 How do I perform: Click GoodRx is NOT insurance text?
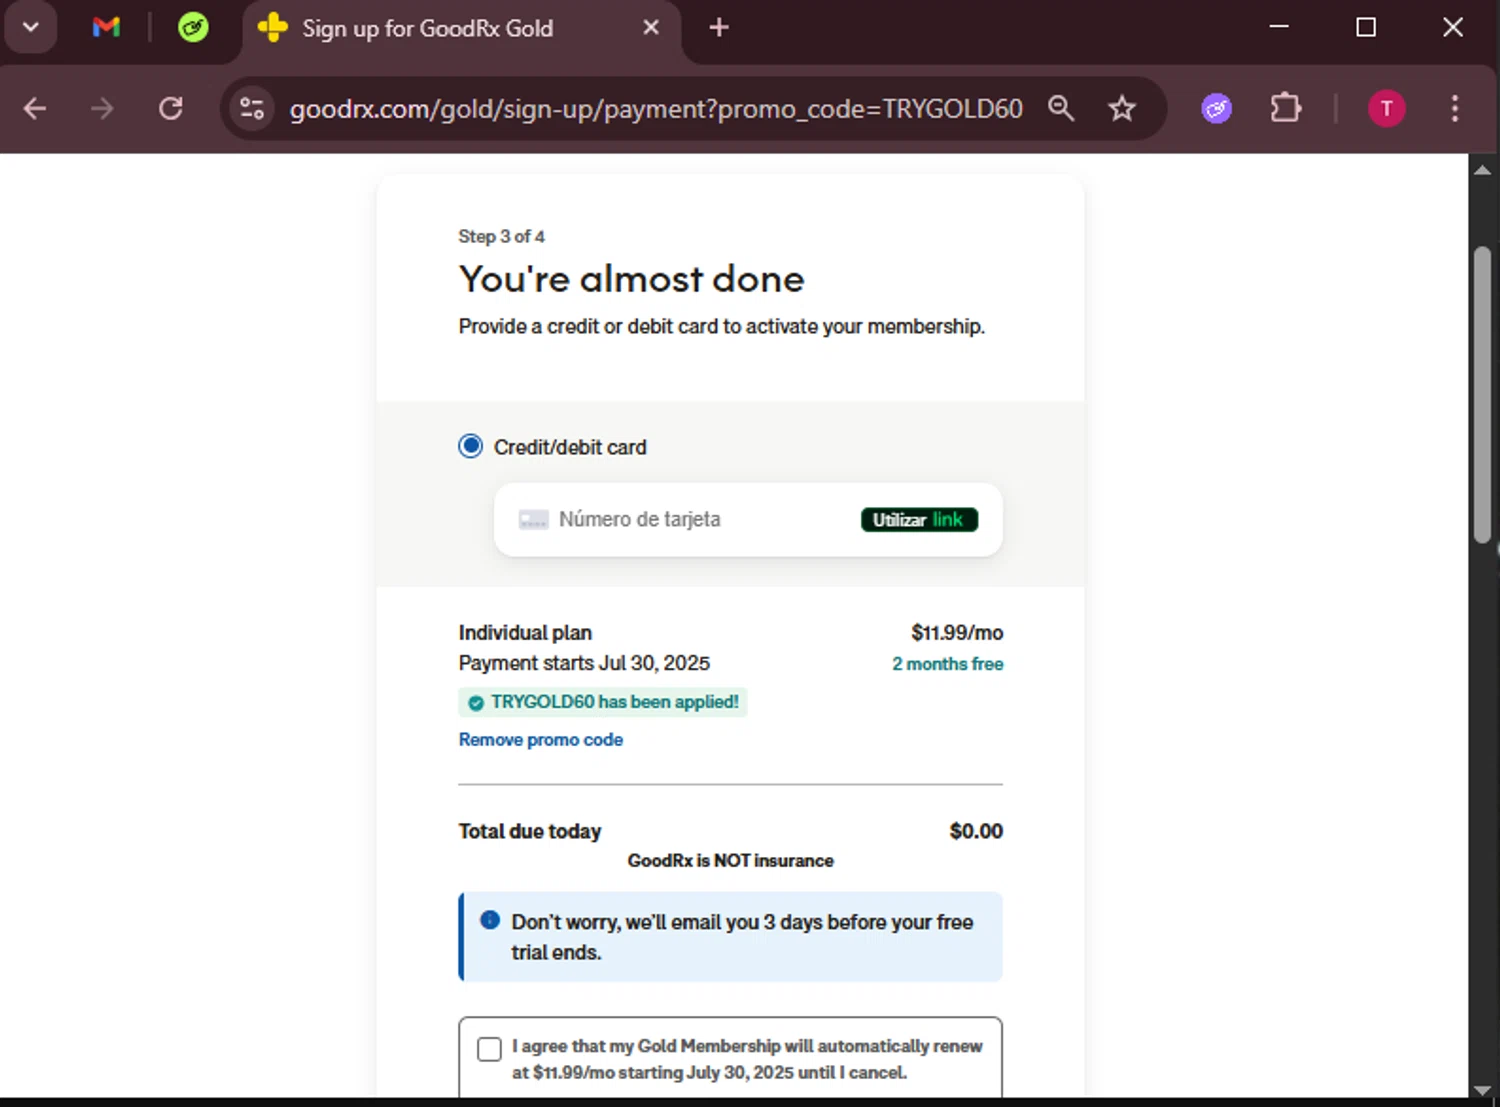(730, 861)
